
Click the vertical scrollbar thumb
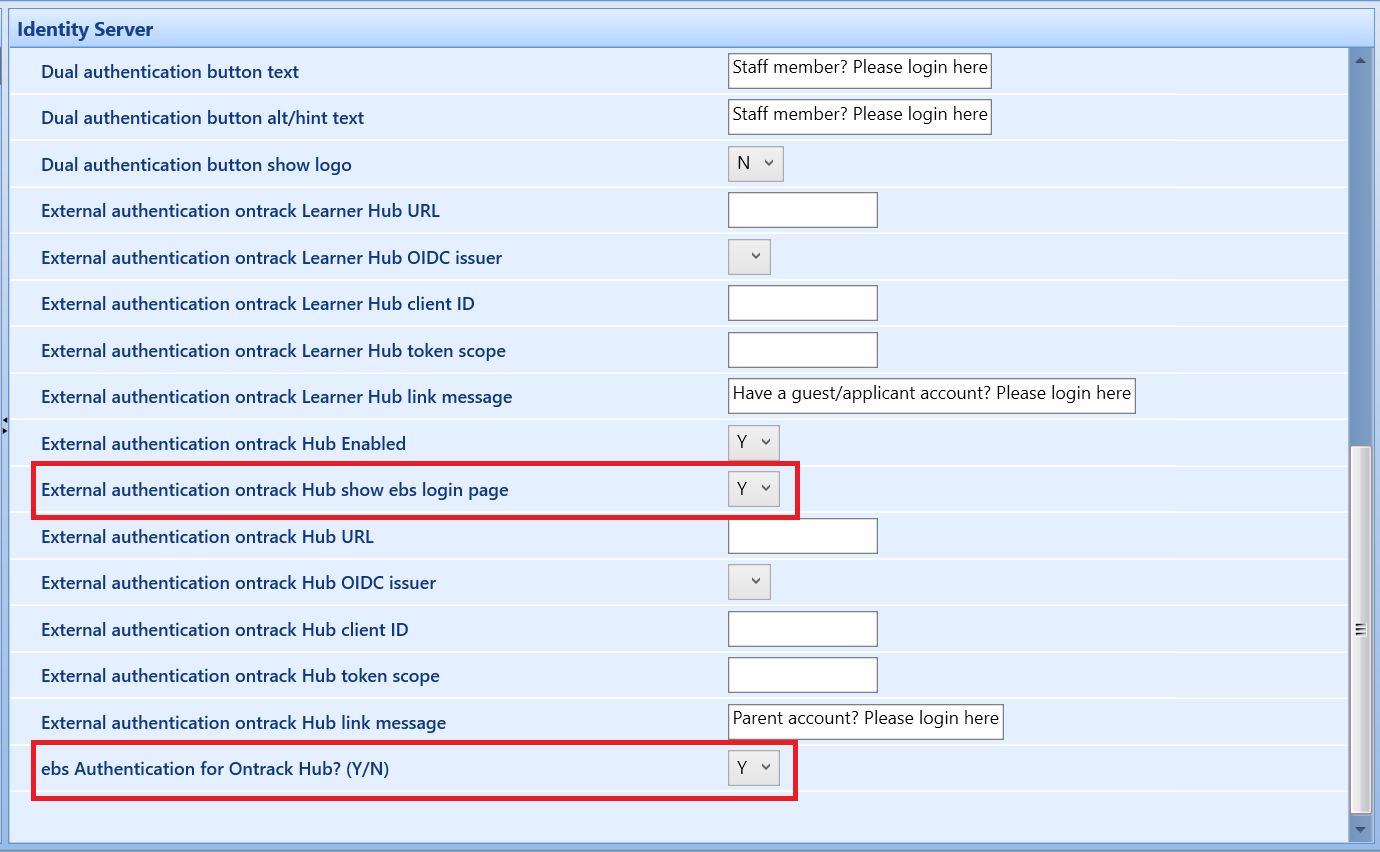click(x=1360, y=629)
